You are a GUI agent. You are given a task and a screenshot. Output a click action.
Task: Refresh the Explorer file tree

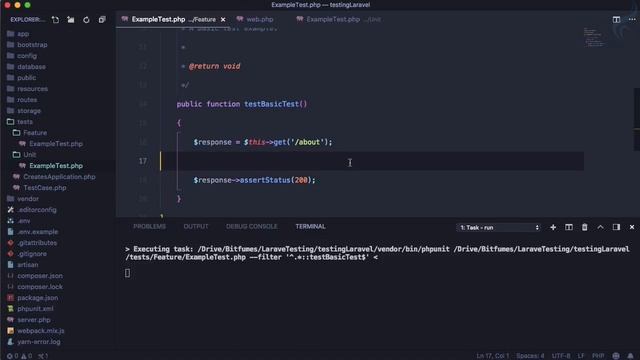pyautogui.click(x=86, y=20)
